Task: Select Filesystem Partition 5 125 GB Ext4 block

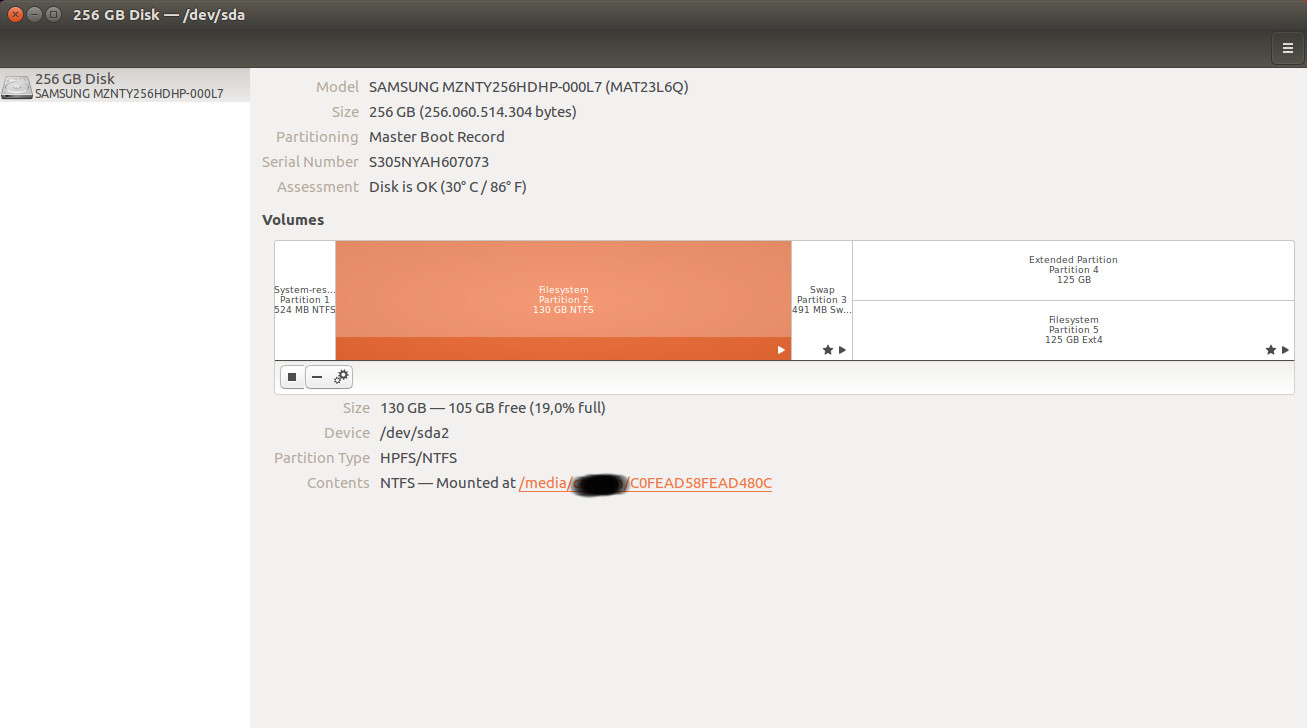Action: pyautogui.click(x=1073, y=330)
